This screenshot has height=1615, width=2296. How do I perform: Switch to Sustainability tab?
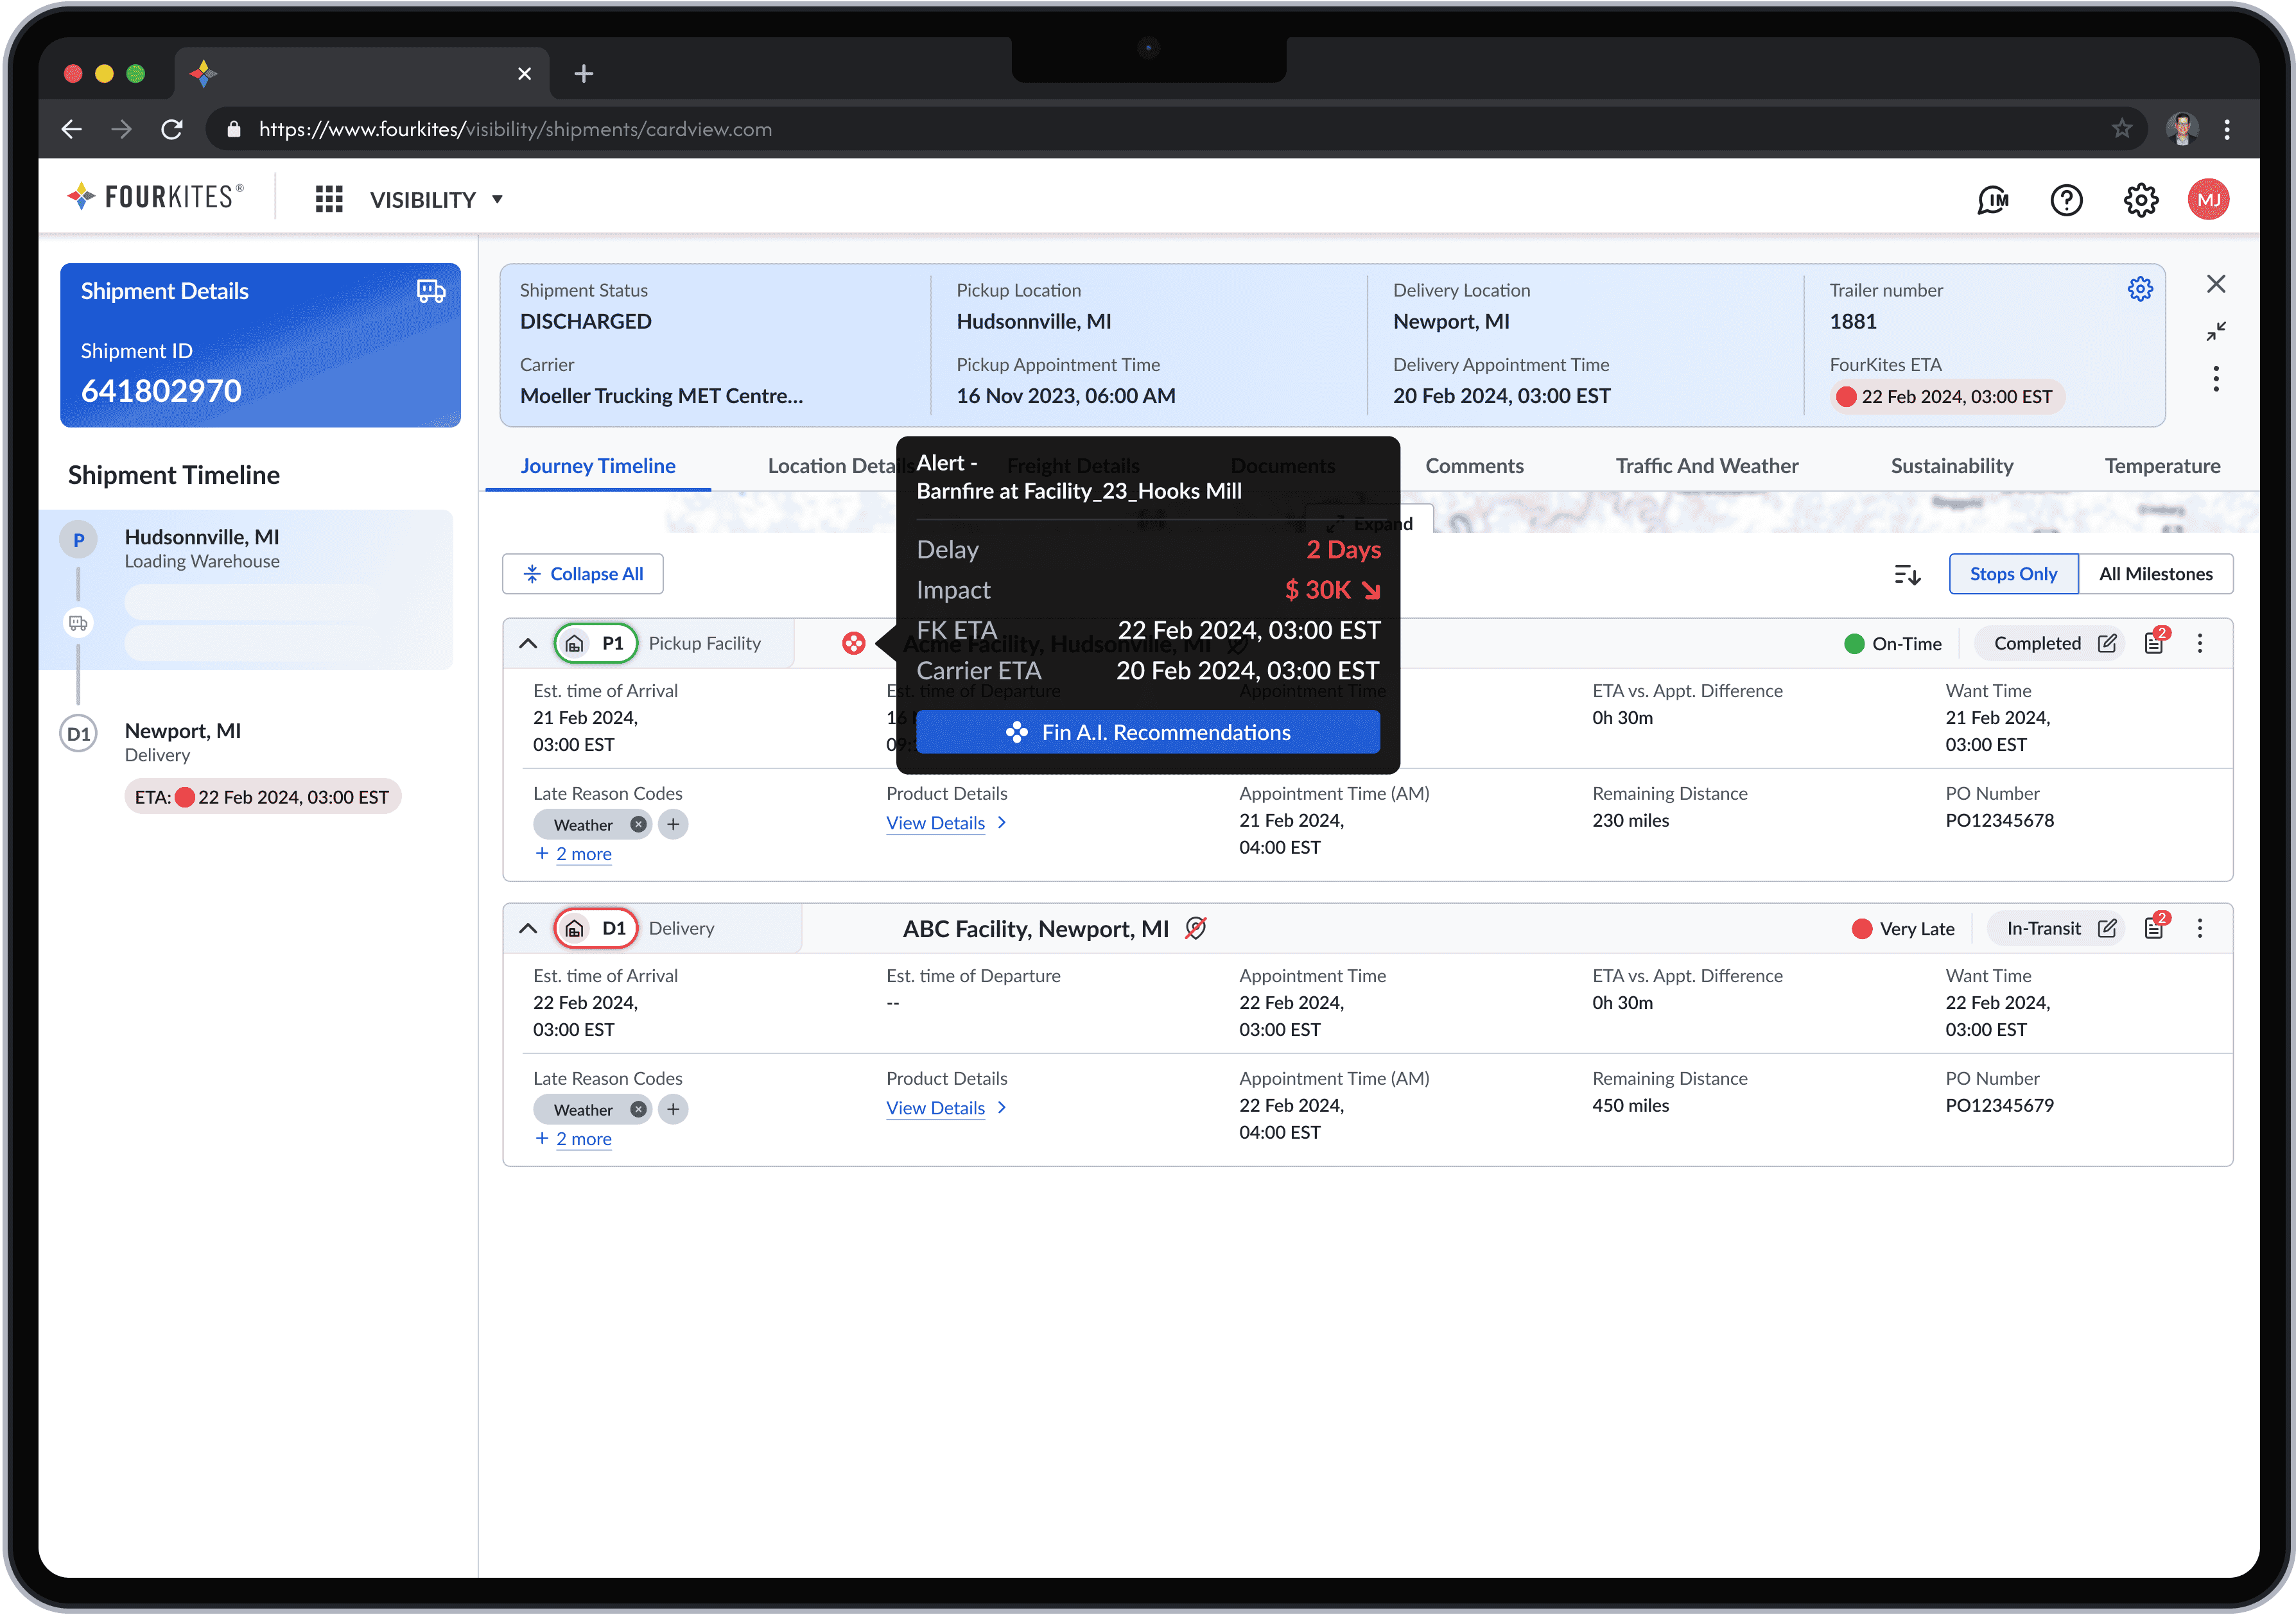[x=1951, y=466]
